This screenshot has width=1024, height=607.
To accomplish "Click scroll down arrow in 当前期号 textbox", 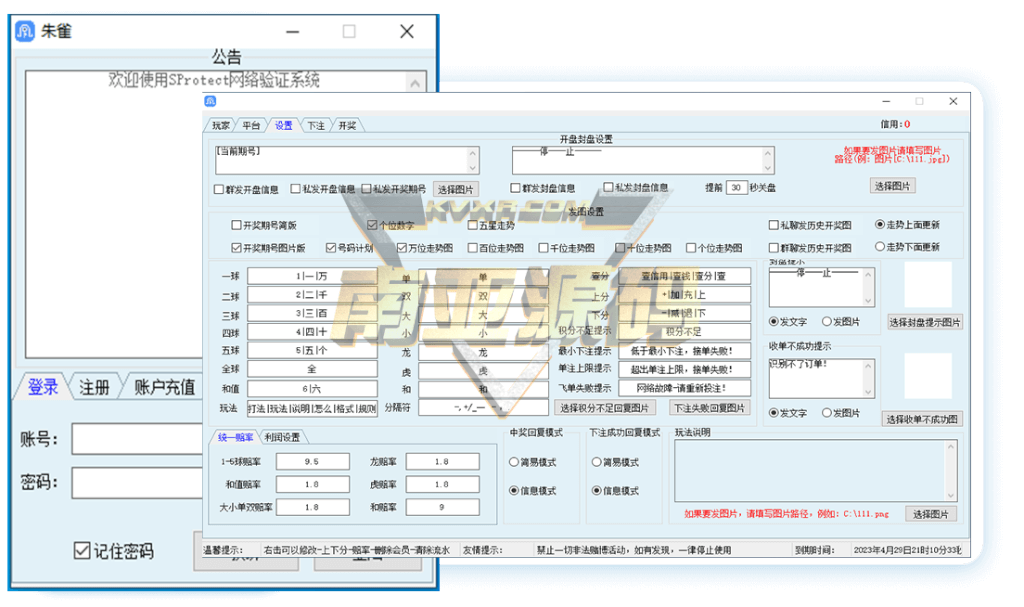I will point(473,169).
